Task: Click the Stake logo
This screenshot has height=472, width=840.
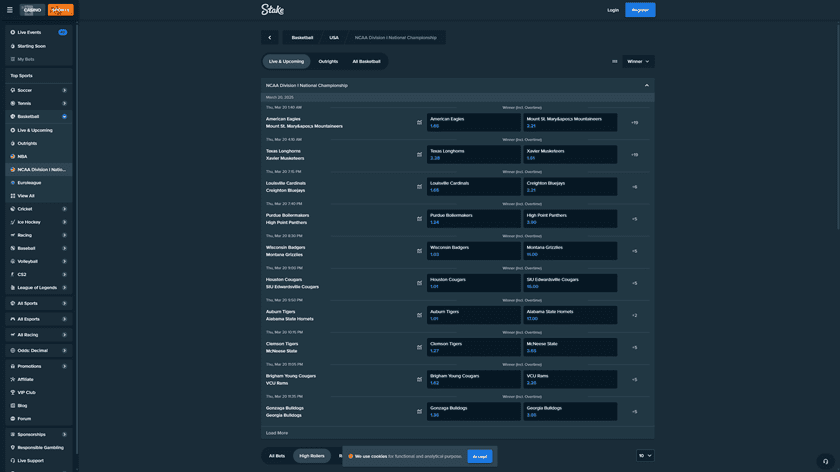Action: pyautogui.click(x=273, y=10)
